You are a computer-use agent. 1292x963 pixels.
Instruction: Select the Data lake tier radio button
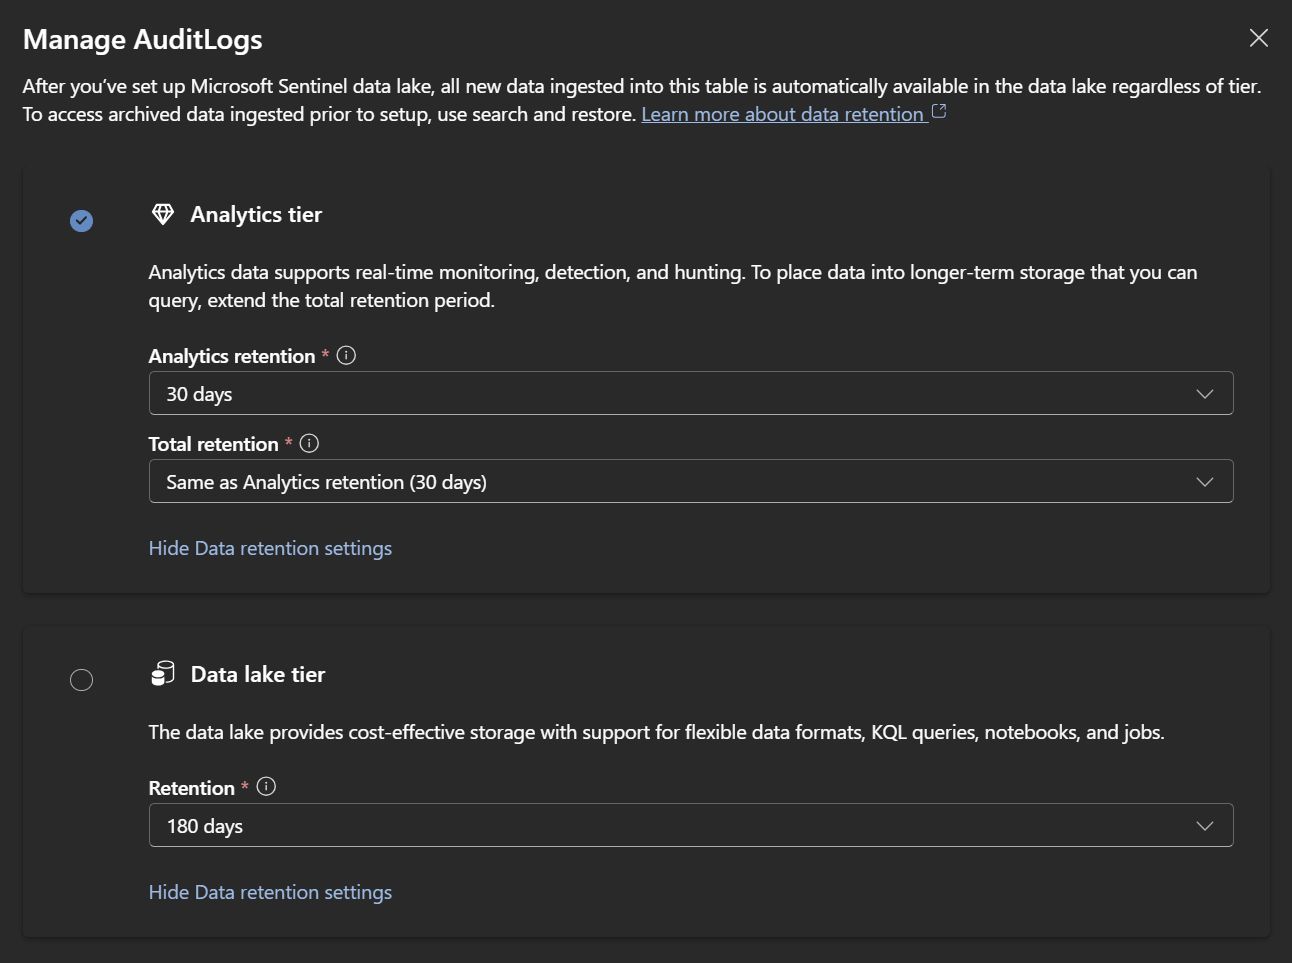click(x=82, y=679)
